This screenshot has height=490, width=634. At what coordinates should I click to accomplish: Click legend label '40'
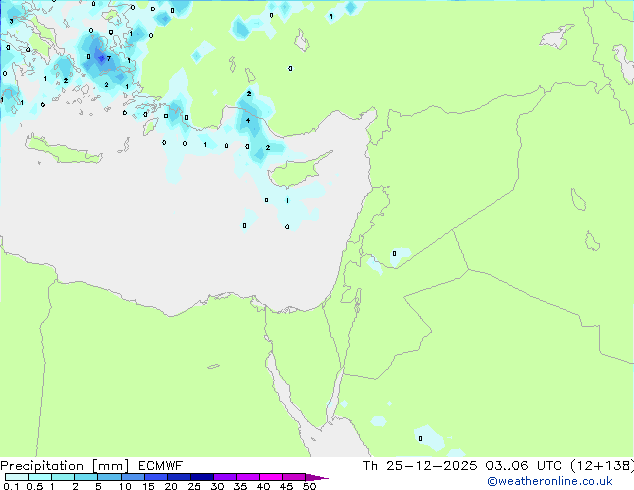(263, 486)
